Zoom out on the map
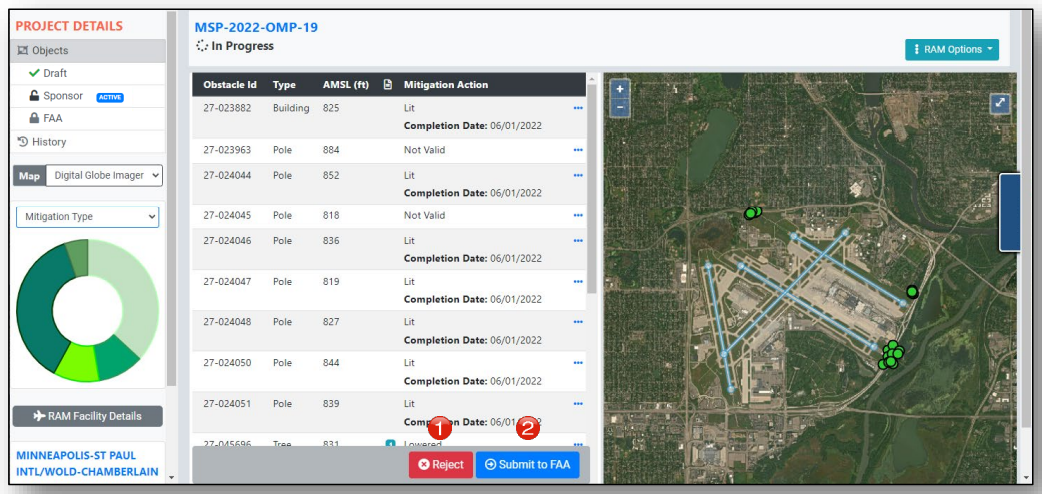The height and width of the screenshot is (494, 1042). click(620, 106)
